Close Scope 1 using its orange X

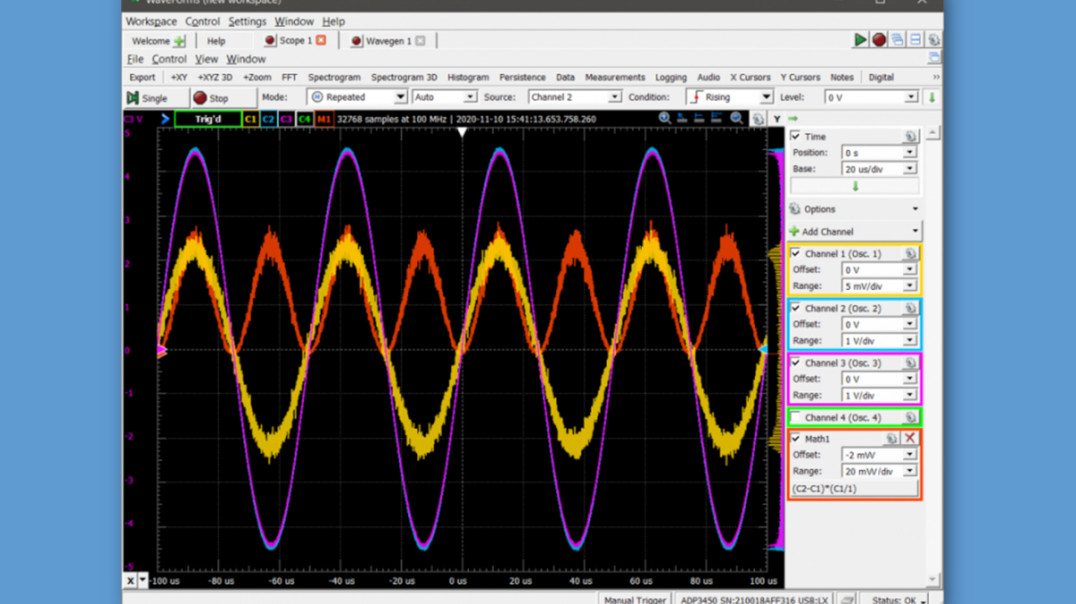[320, 40]
